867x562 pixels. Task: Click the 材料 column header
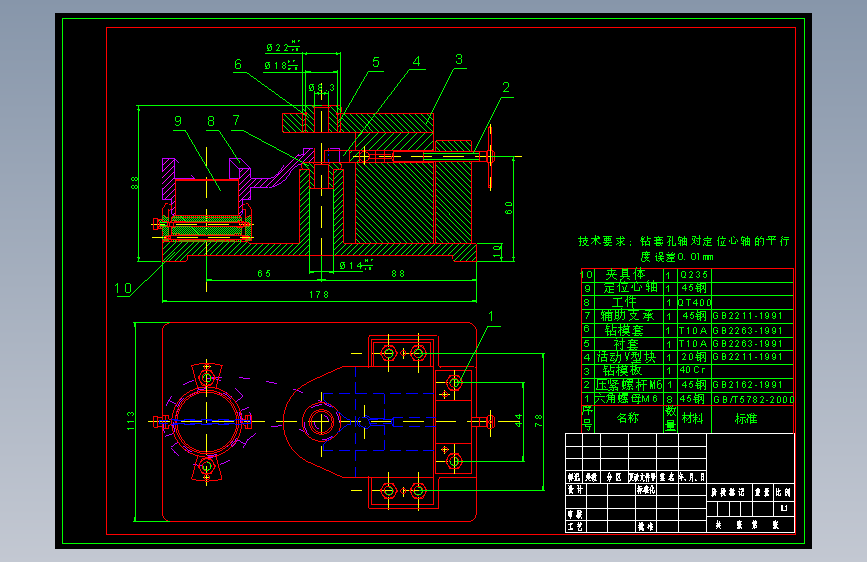pyautogui.click(x=692, y=418)
